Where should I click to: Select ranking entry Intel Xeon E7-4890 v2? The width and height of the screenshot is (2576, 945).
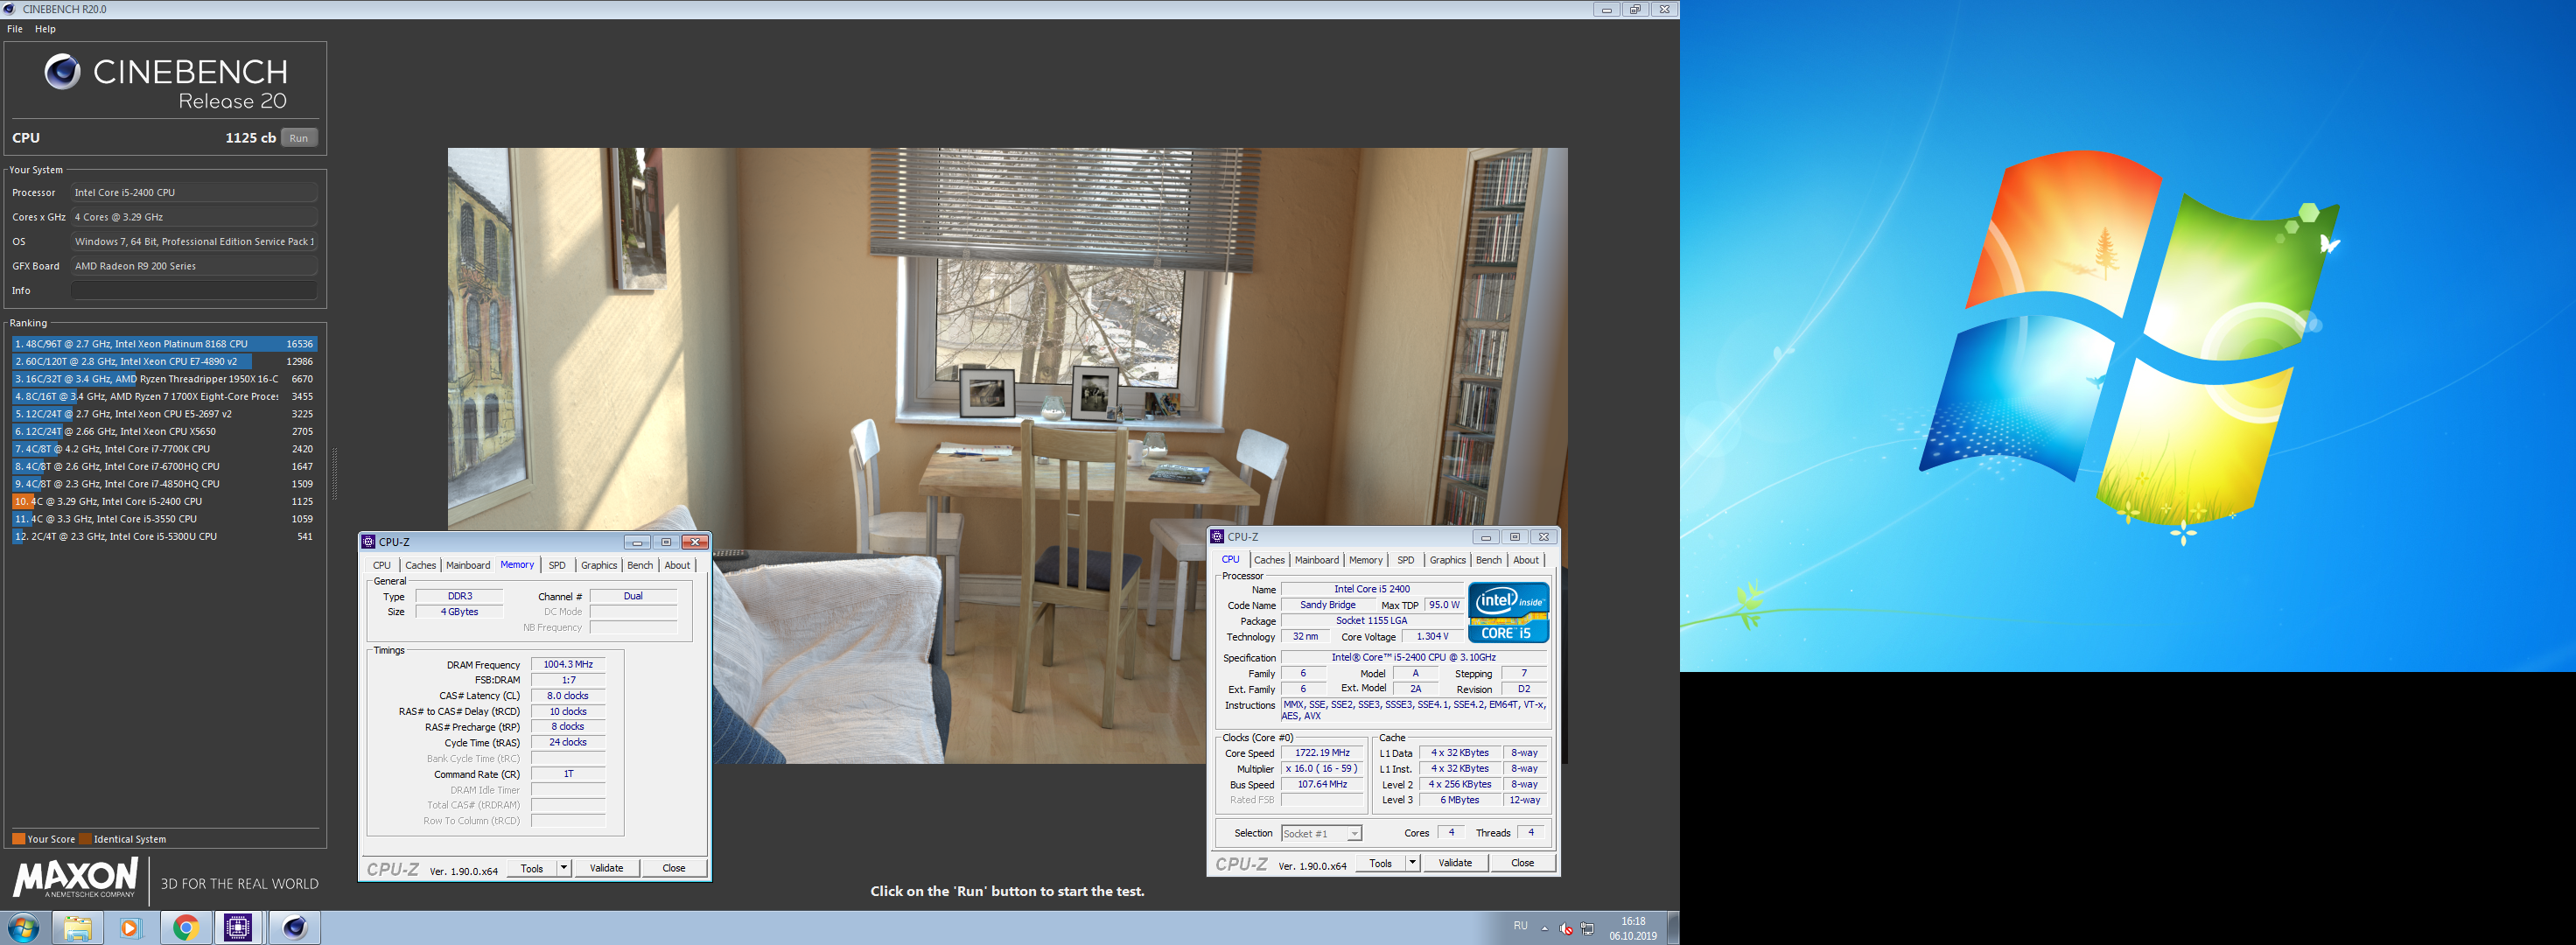[x=164, y=361]
